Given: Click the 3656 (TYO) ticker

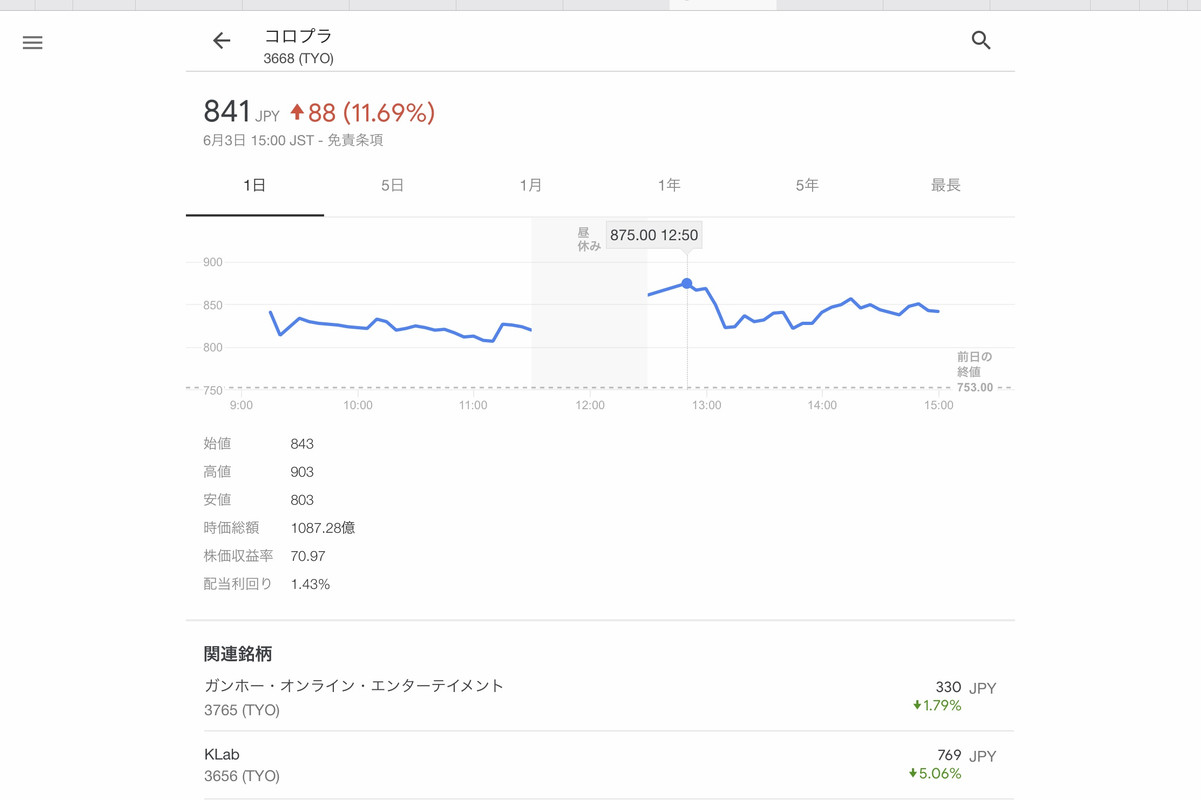Looking at the screenshot, I should [x=242, y=776].
